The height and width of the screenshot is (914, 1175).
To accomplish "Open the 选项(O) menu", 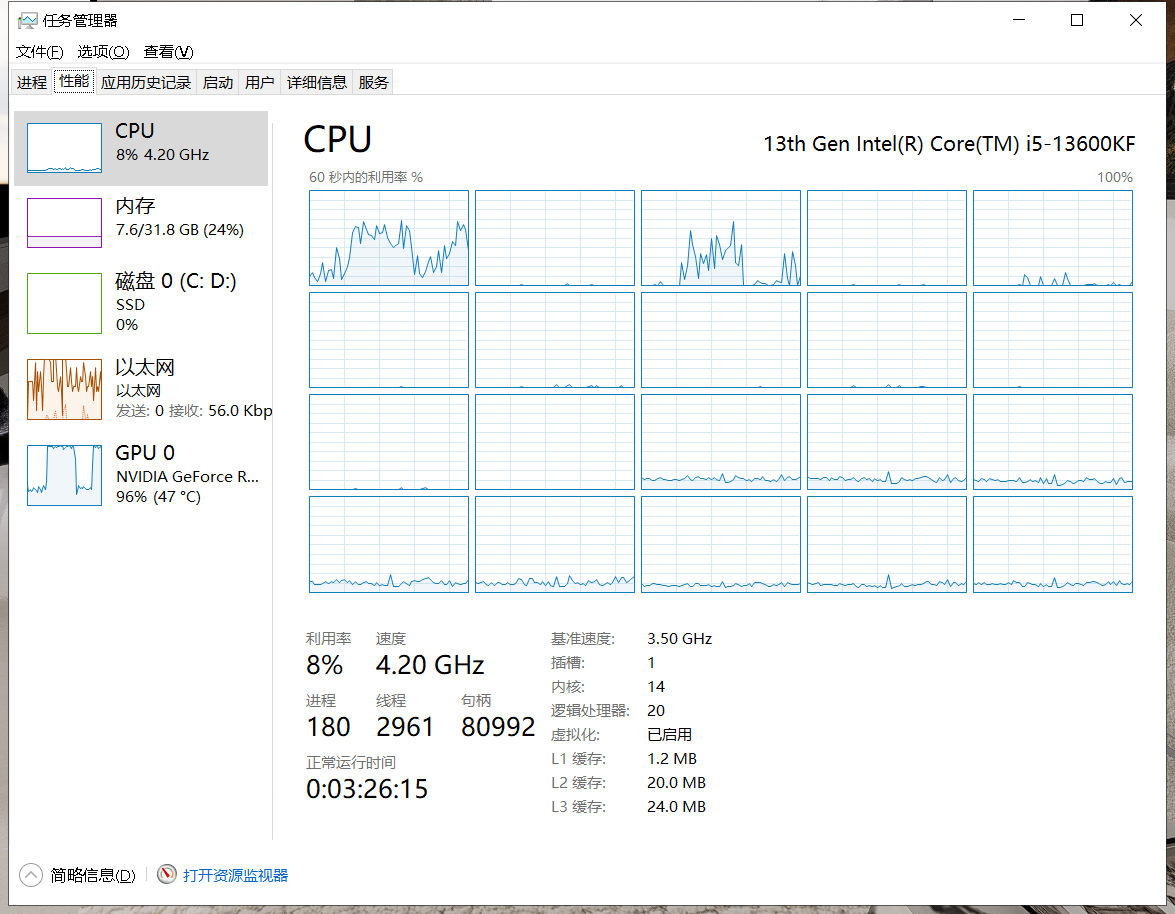I will [103, 52].
